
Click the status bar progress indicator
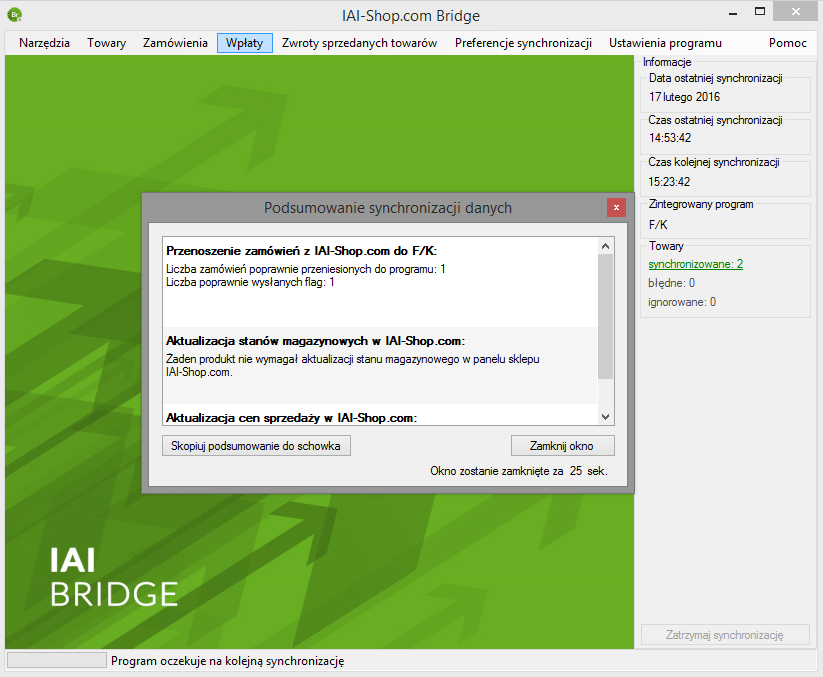[57, 660]
